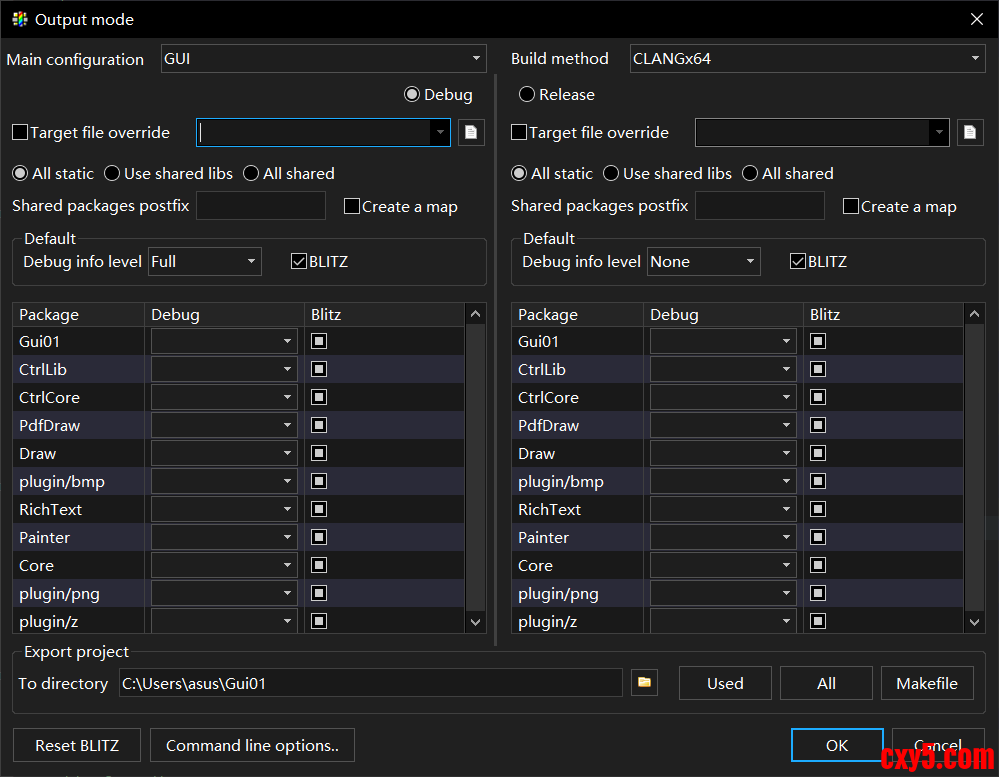Open the export directory folder browser icon
Screen dimensions: 999x777
tap(645, 683)
